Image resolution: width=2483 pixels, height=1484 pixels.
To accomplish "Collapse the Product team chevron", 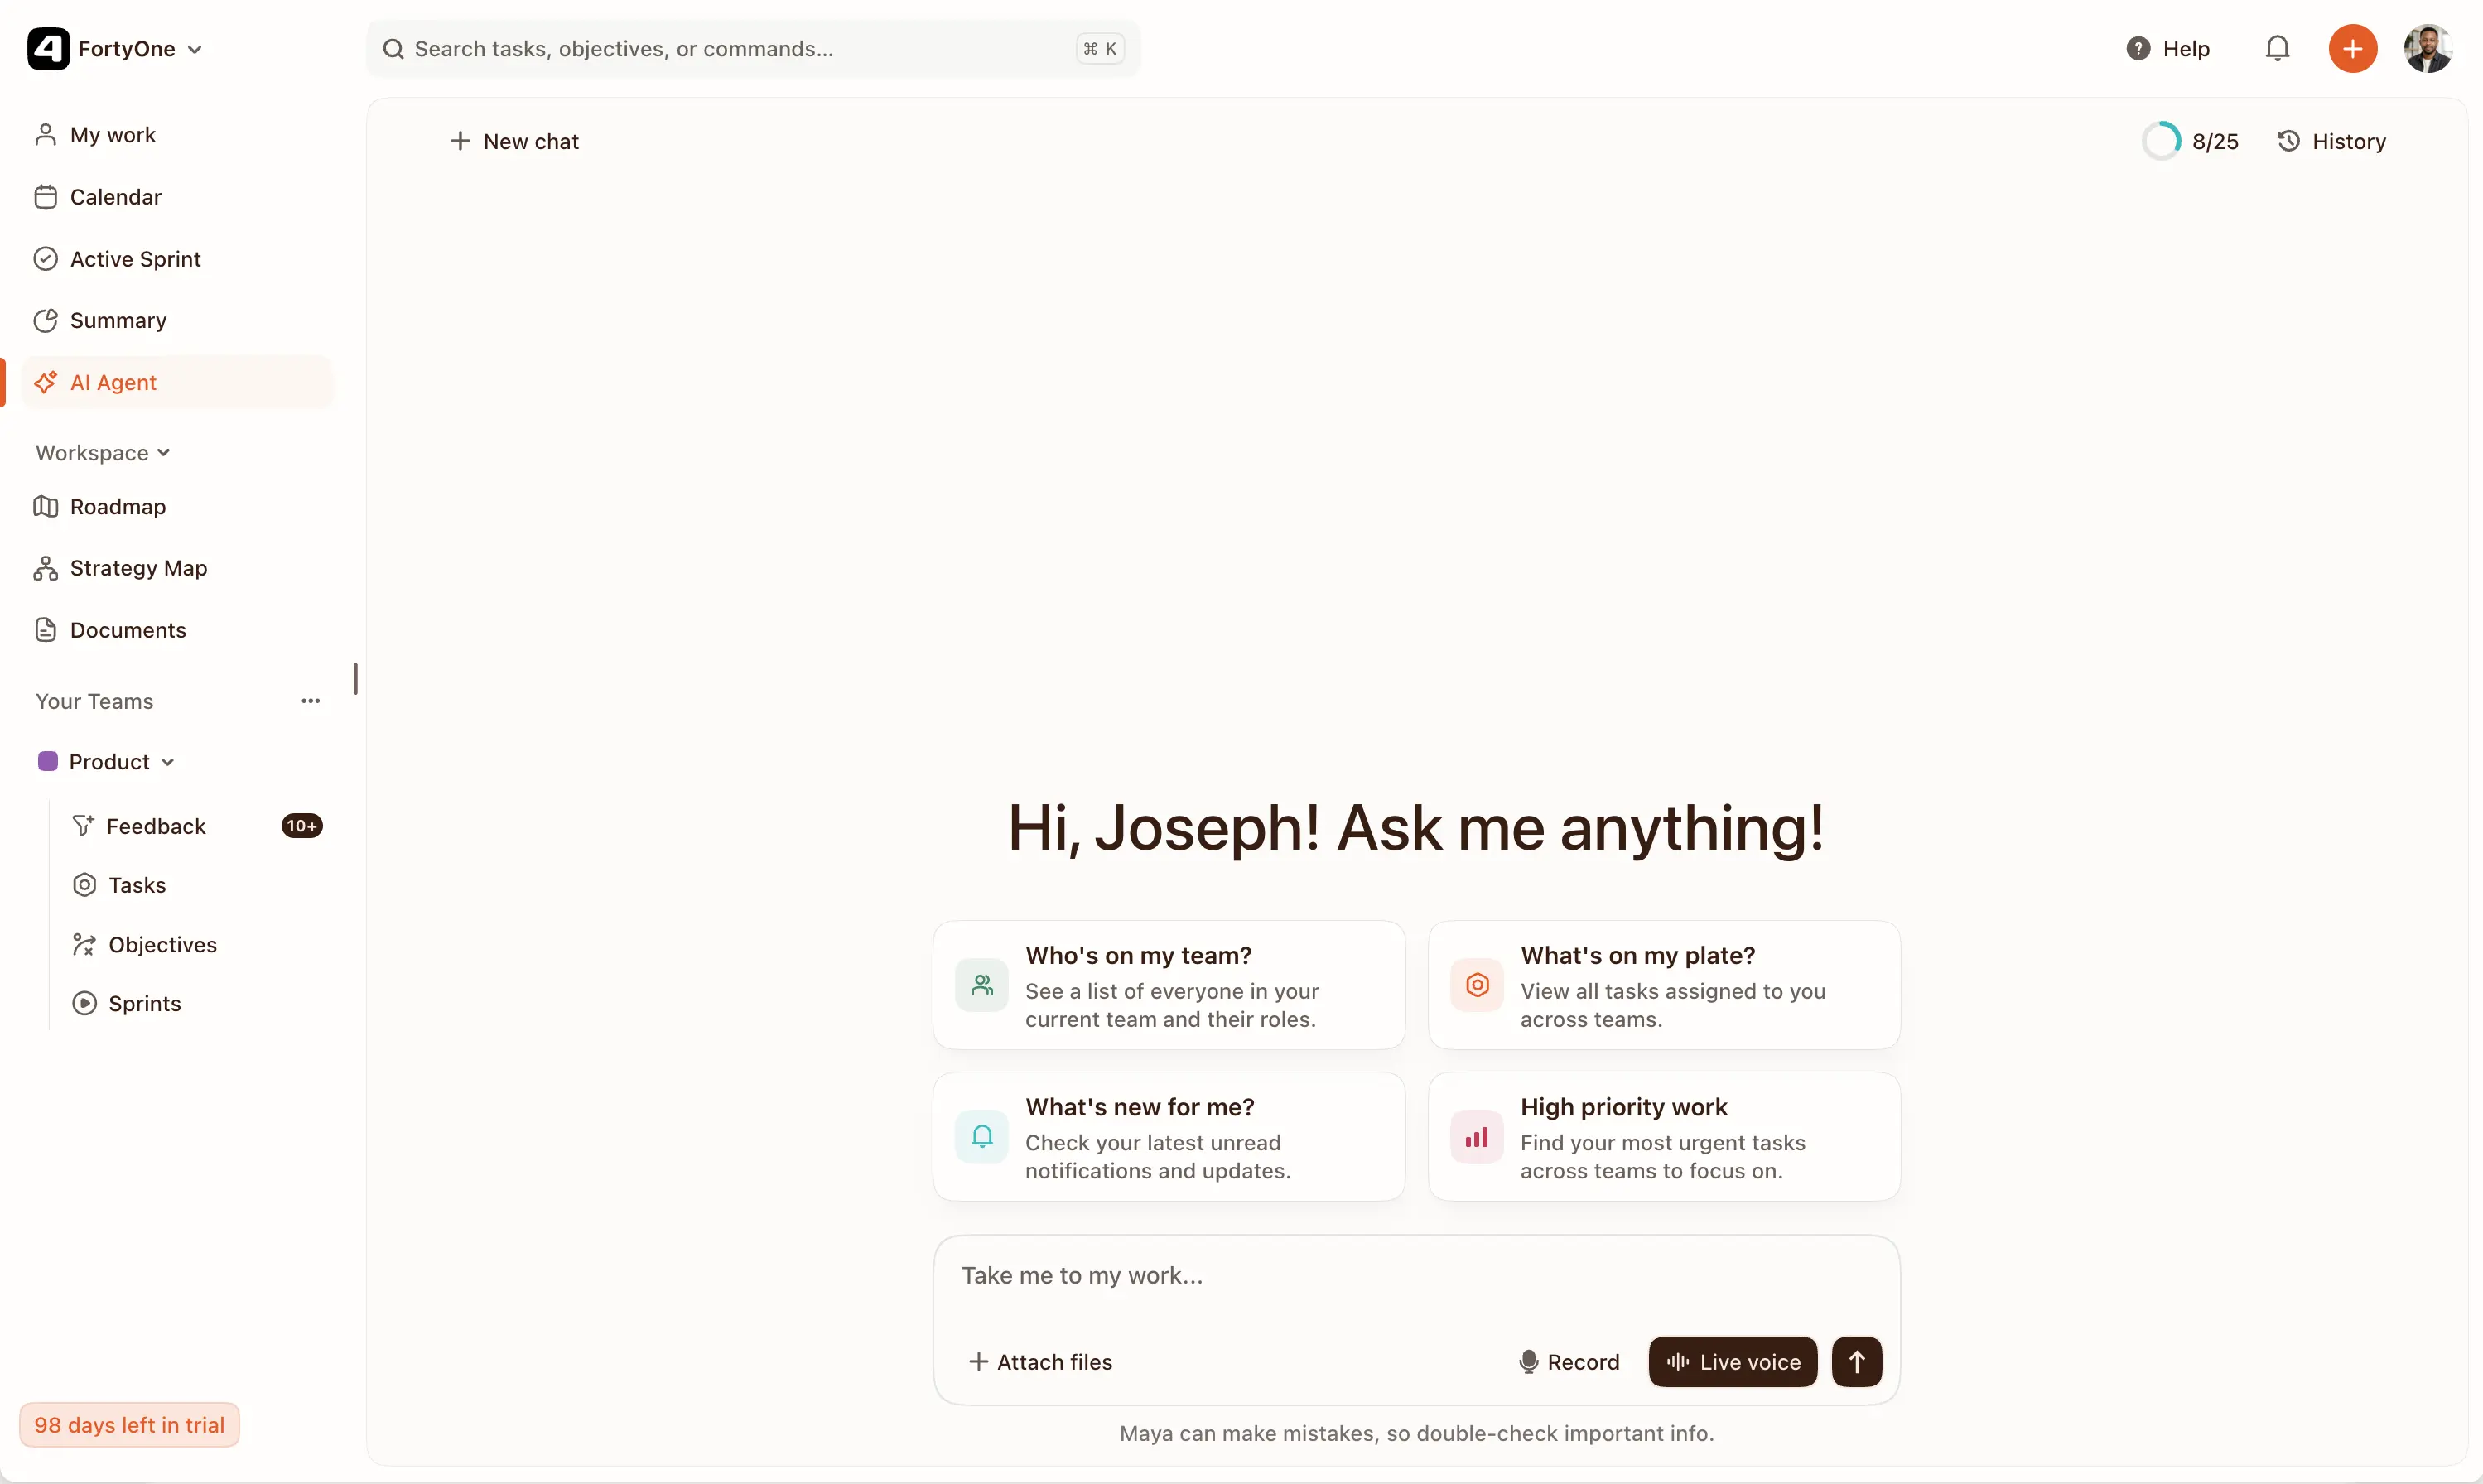I will click(x=168, y=762).
